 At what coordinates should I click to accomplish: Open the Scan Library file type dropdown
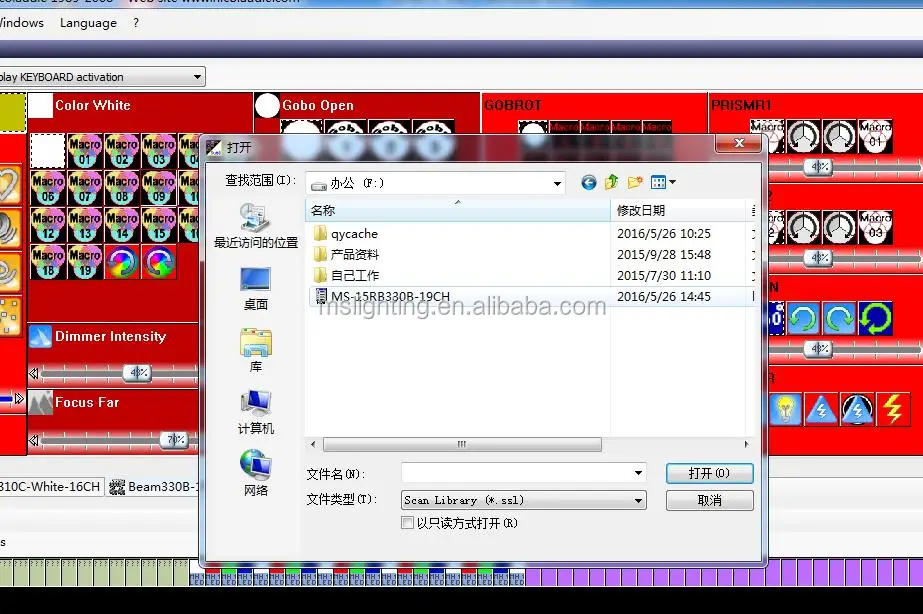638,500
